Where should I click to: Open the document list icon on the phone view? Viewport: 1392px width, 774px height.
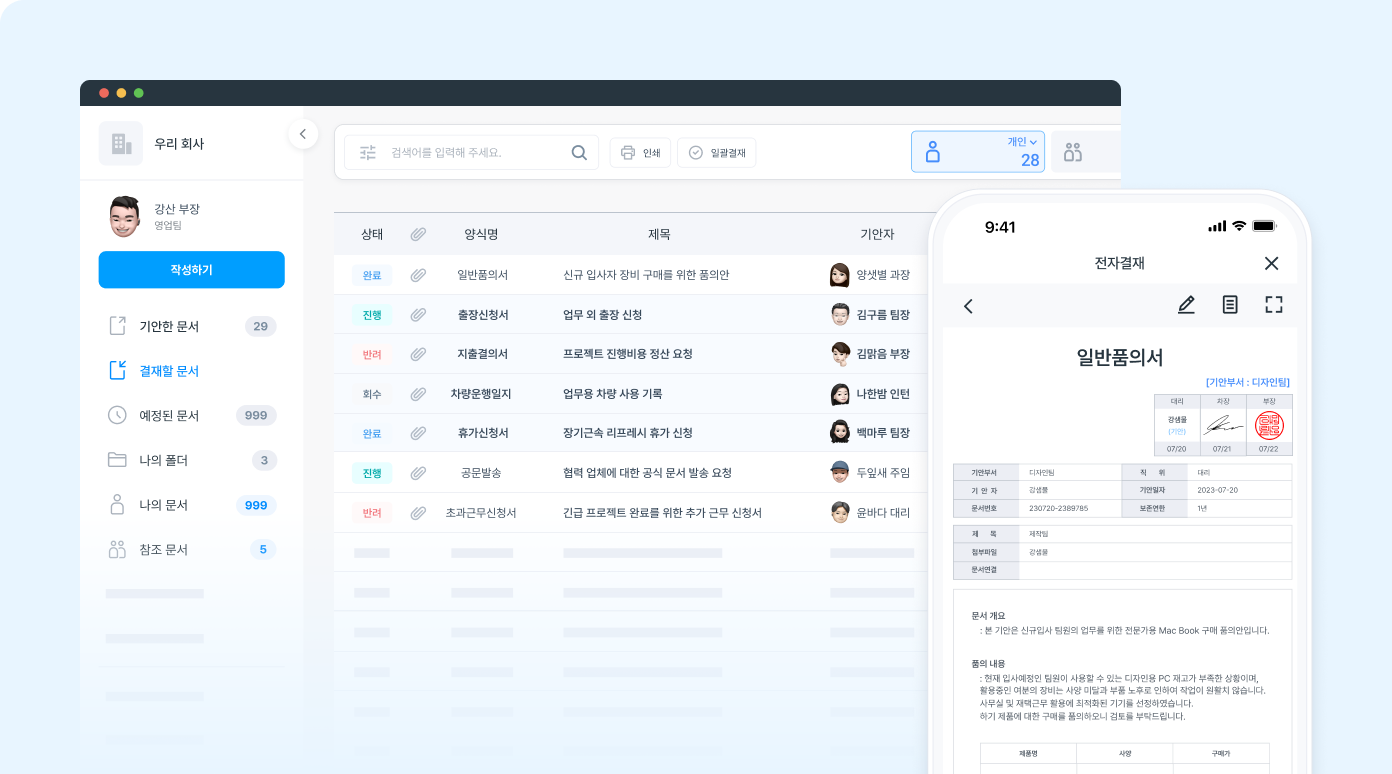[1230, 306]
